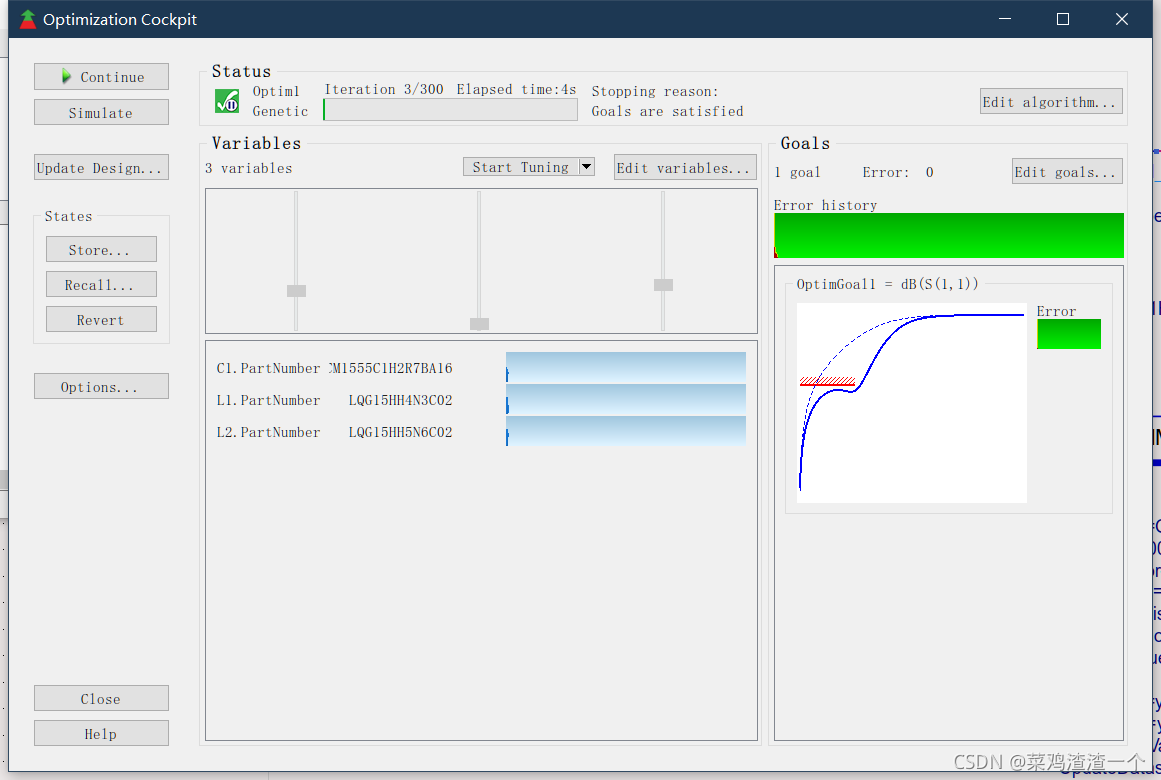This screenshot has width=1161, height=780.
Task: Click part value LQG15HH4N3C02
Action: point(401,400)
